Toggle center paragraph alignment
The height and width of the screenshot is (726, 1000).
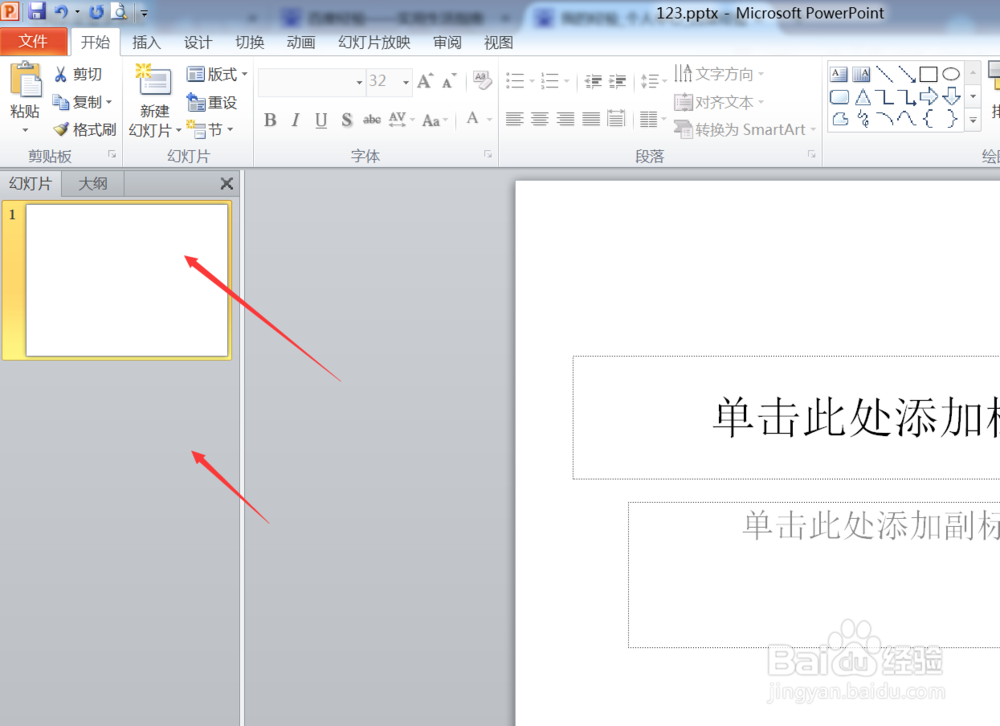[x=540, y=120]
